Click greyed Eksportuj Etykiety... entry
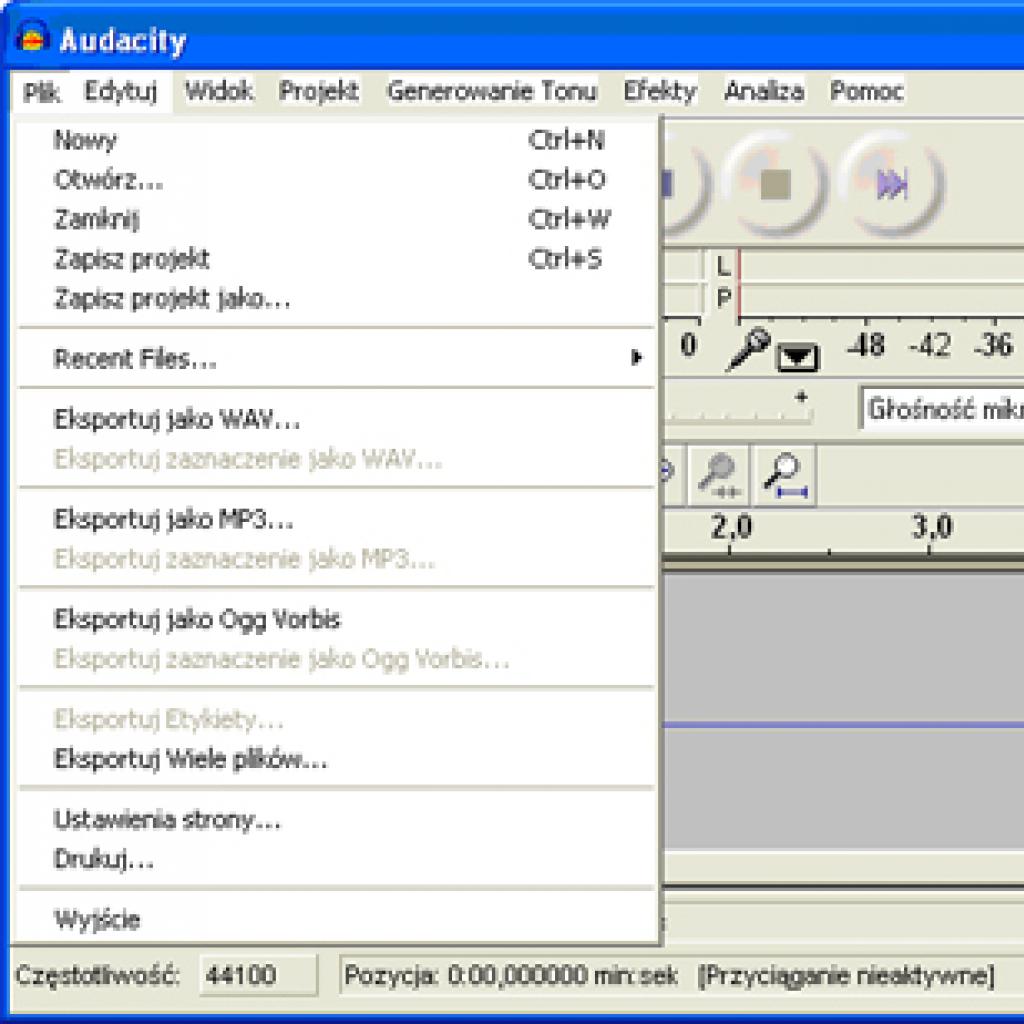This screenshot has width=1024, height=1024. point(336,720)
